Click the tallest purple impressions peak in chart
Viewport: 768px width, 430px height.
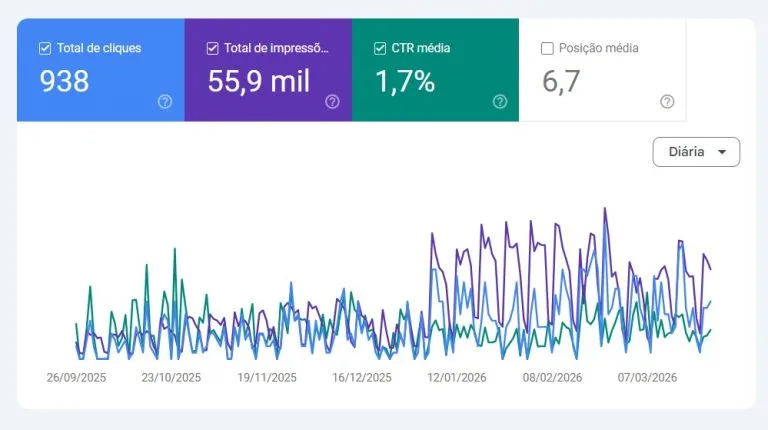[x=605, y=209]
